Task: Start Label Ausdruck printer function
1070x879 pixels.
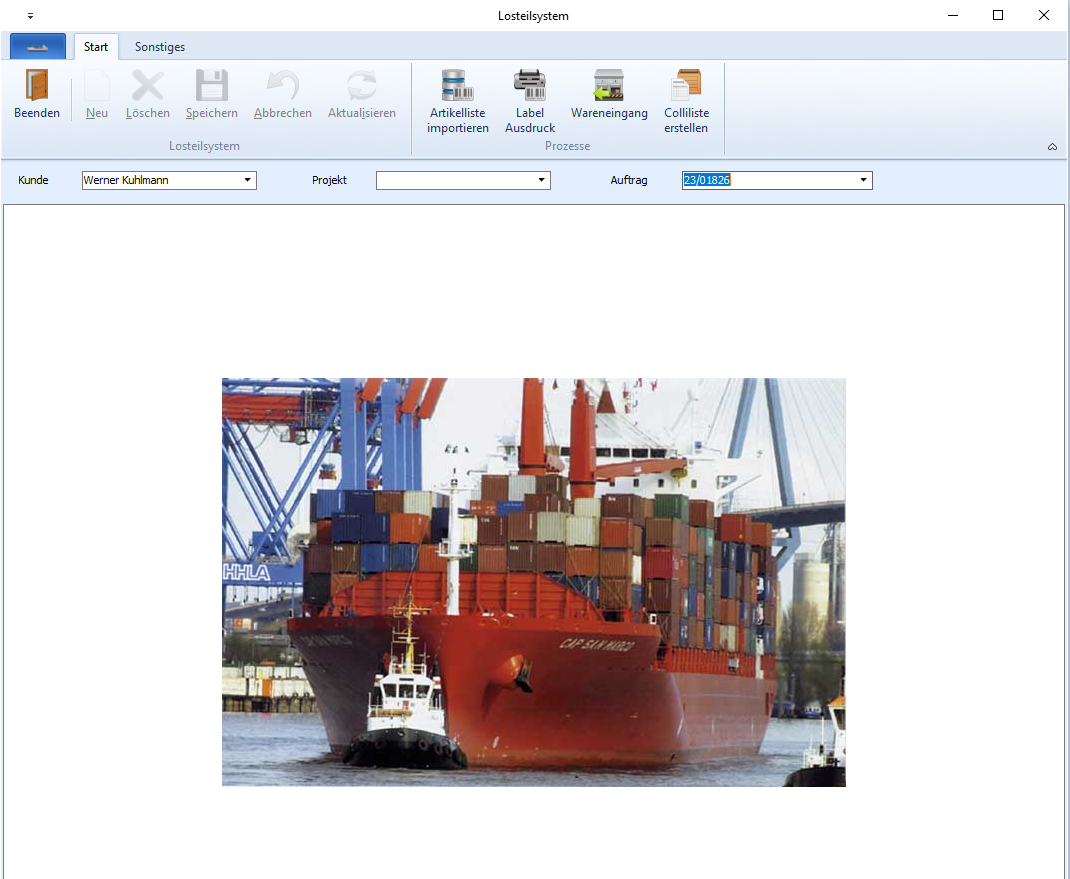Action: coord(530,101)
